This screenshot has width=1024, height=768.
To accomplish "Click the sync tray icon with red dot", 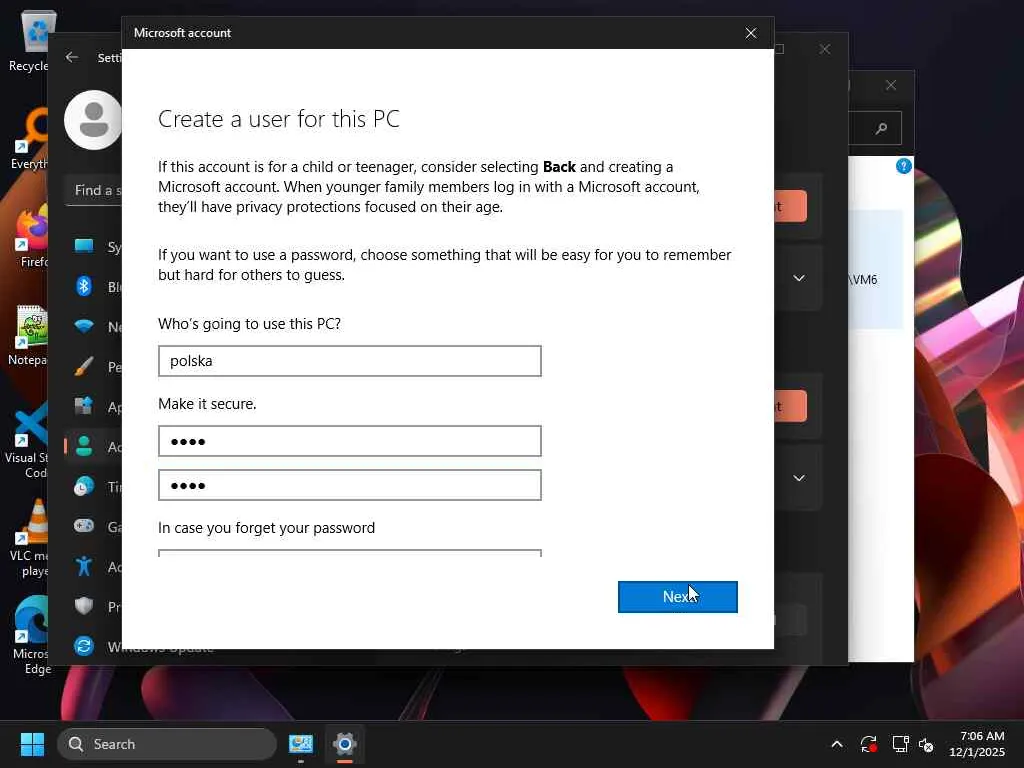I will click(869, 744).
